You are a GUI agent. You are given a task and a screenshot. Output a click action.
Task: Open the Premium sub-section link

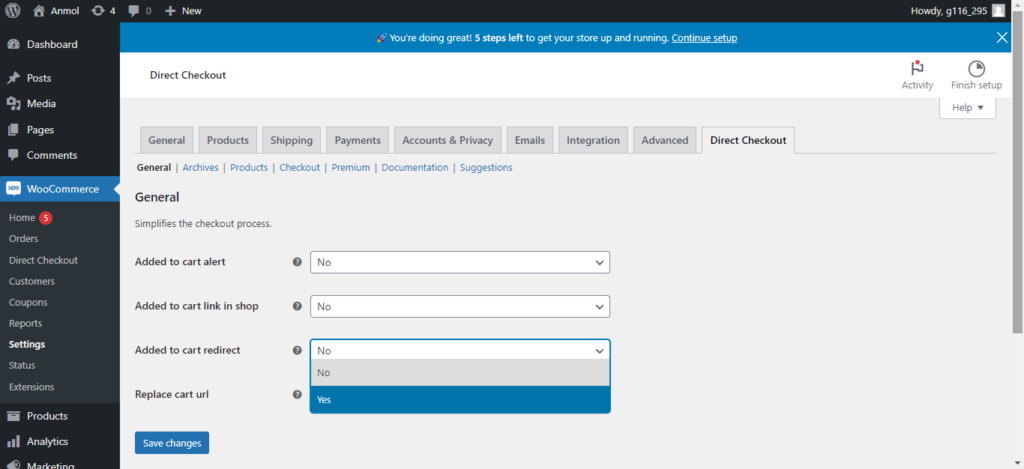point(351,167)
